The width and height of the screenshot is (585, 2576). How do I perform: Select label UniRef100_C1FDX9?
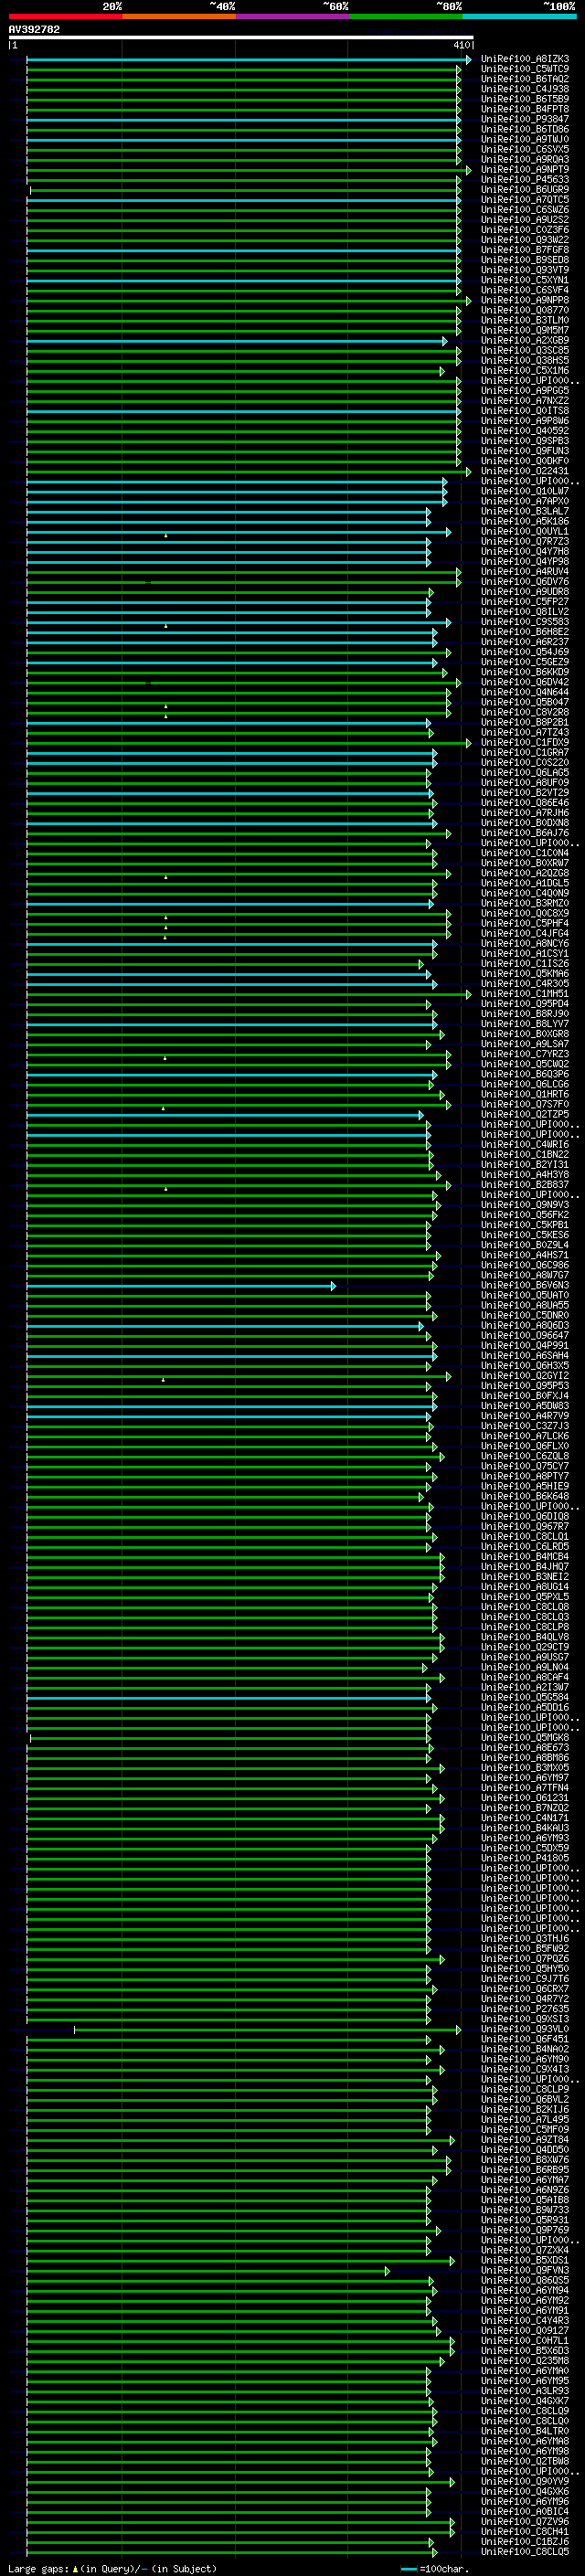[525, 743]
